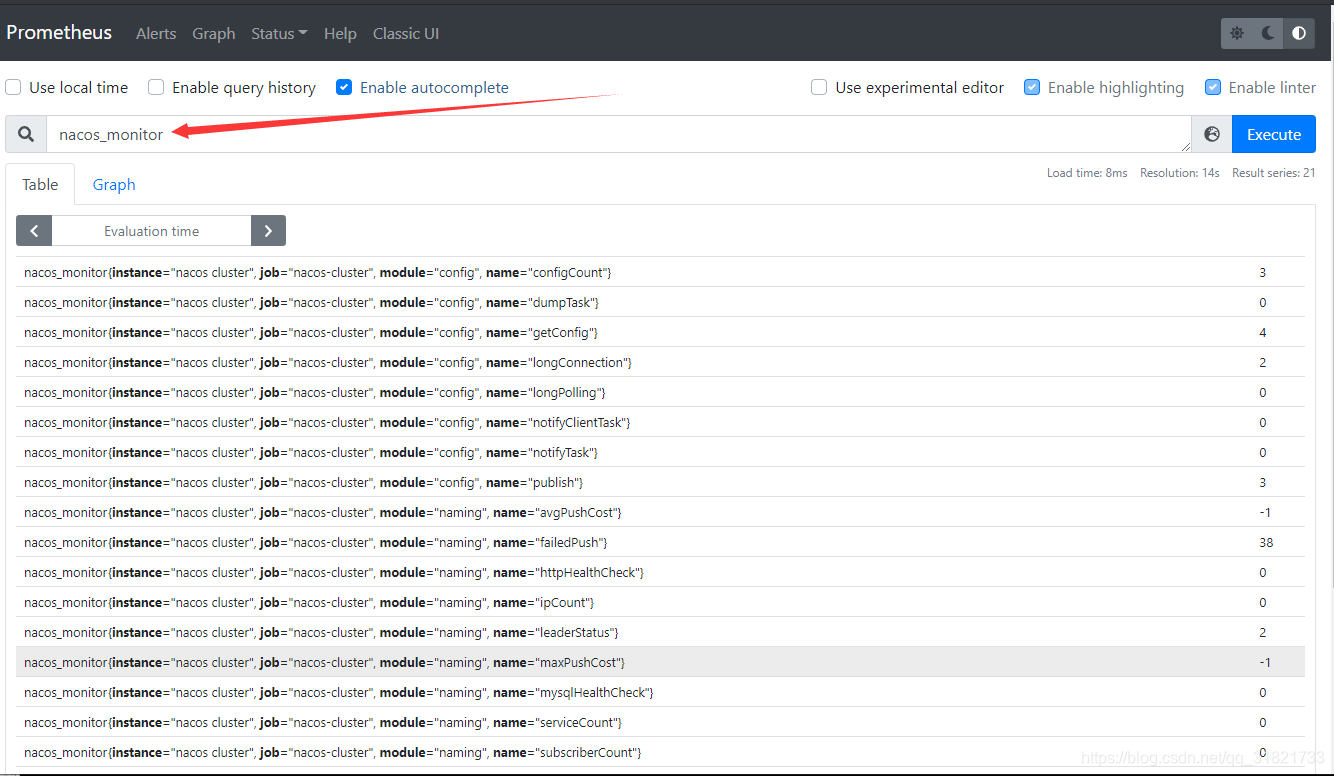This screenshot has width=1334, height=776.
Task: Click the maxPushCost metric row
Action: (x=660, y=662)
